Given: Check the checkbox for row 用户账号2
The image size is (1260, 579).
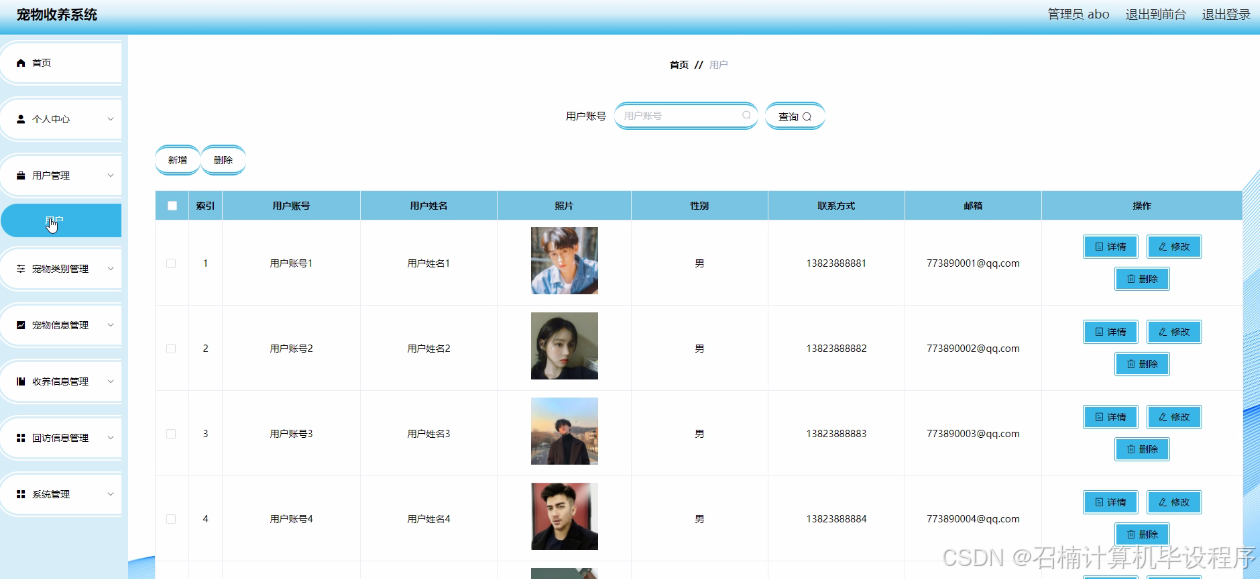Looking at the screenshot, I should click(x=171, y=348).
